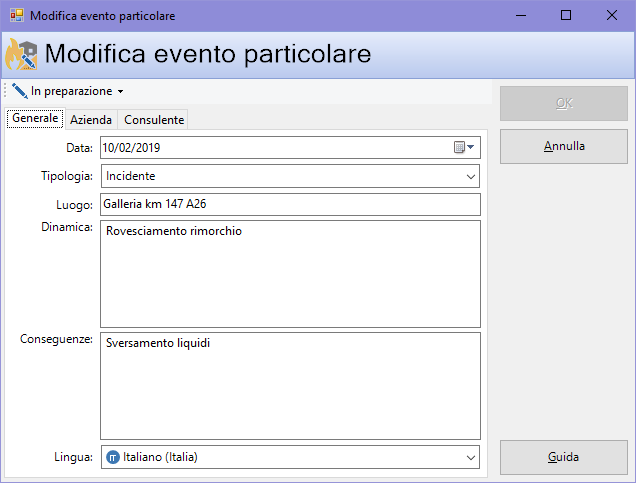
Task: Close the Modifica evento particolare window
Action: click(x=612, y=15)
